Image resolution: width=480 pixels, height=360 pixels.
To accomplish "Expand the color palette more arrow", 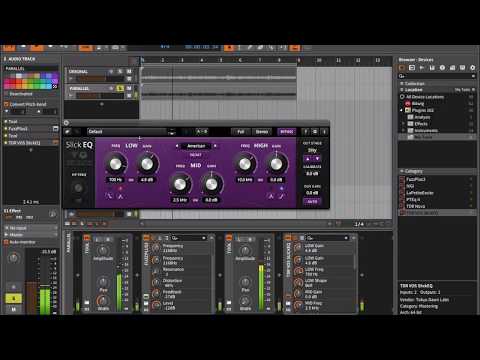I will pos(55,86).
